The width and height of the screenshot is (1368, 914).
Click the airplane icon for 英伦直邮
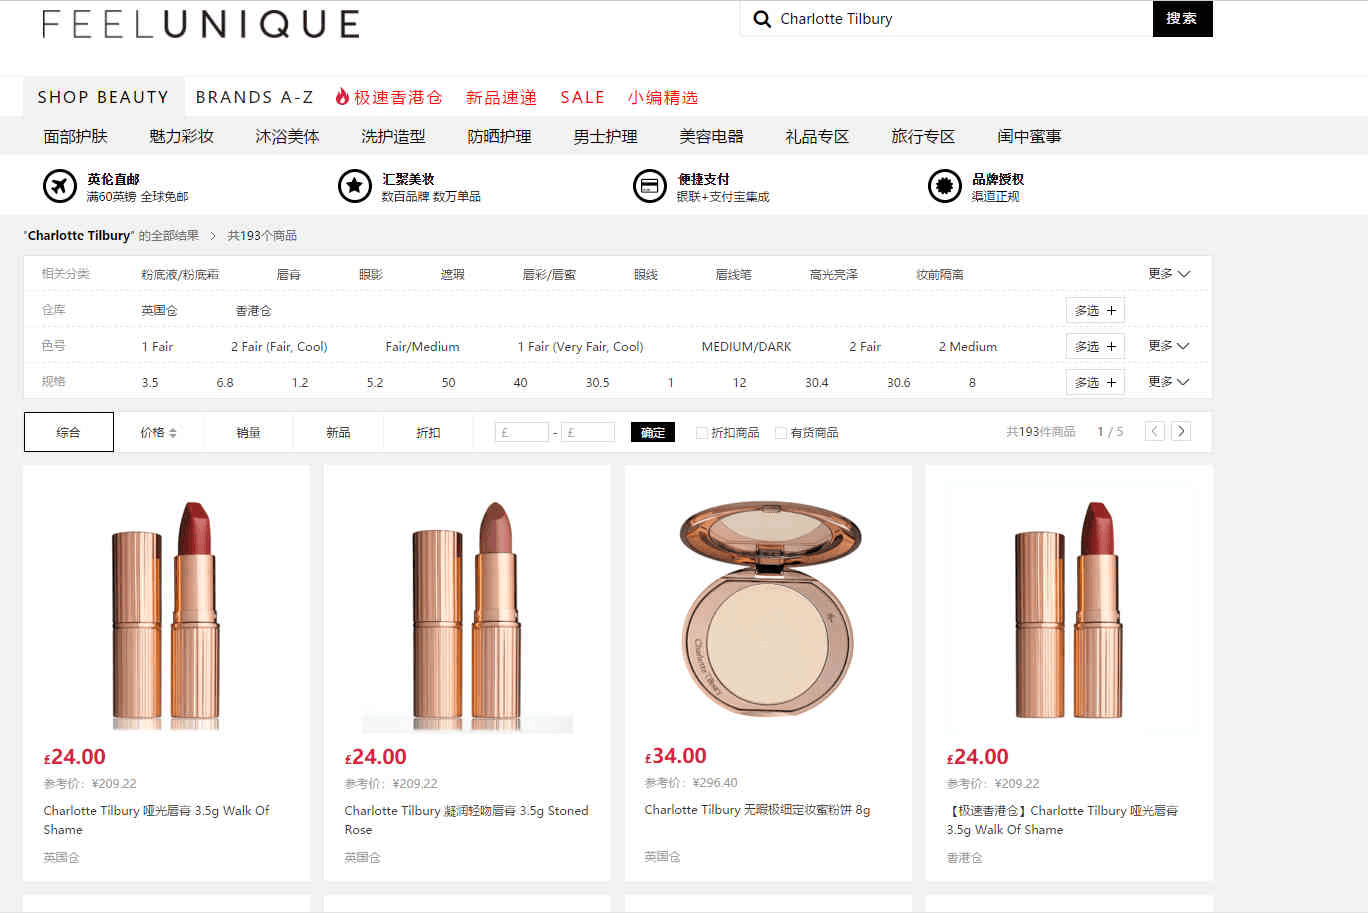tap(60, 186)
